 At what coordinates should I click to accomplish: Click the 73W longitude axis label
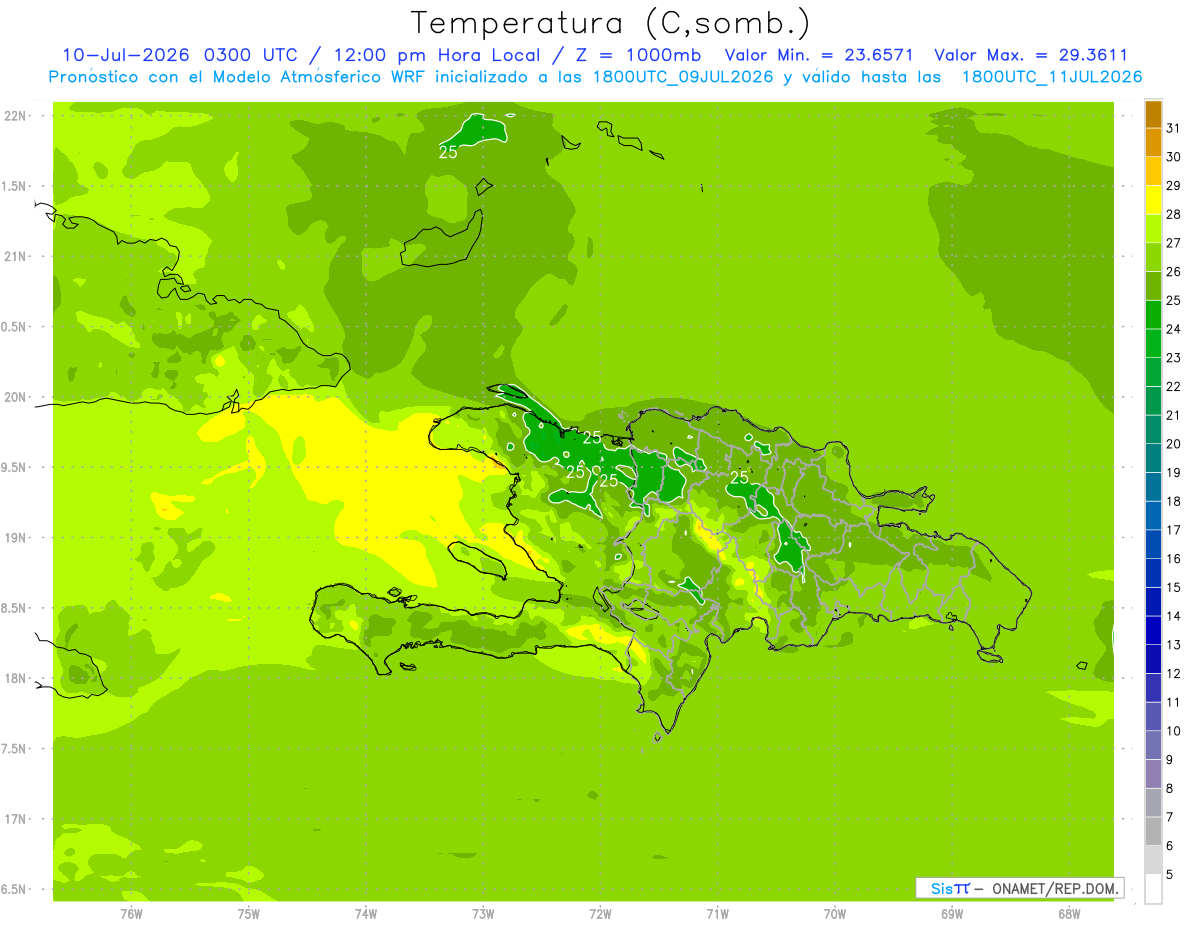483,913
